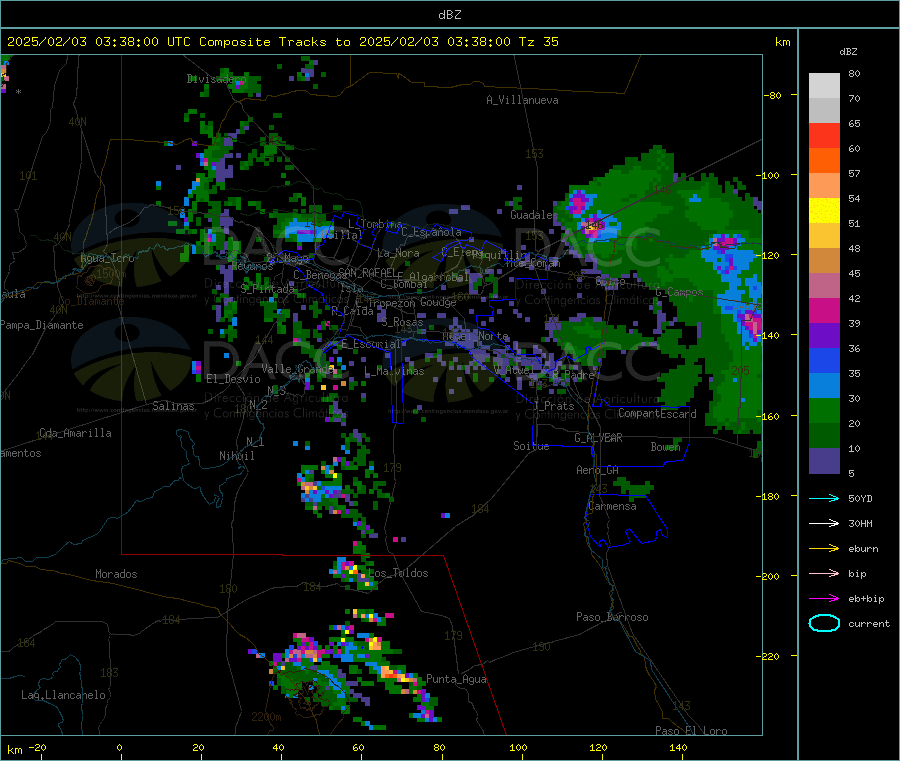Click the CompartEscard map label

point(657,413)
